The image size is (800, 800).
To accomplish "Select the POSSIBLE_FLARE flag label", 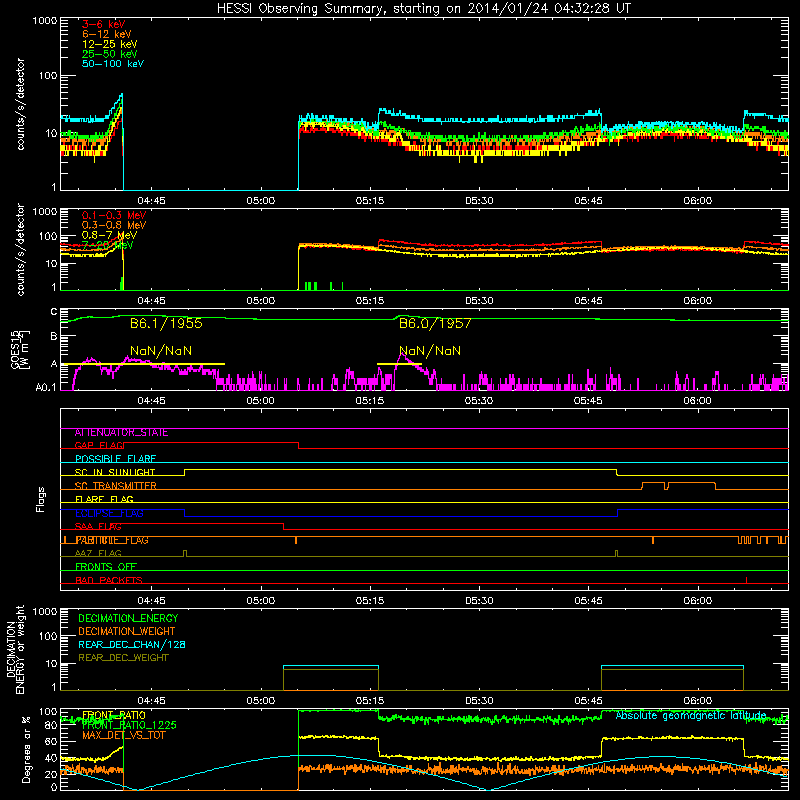I will tap(115, 459).
